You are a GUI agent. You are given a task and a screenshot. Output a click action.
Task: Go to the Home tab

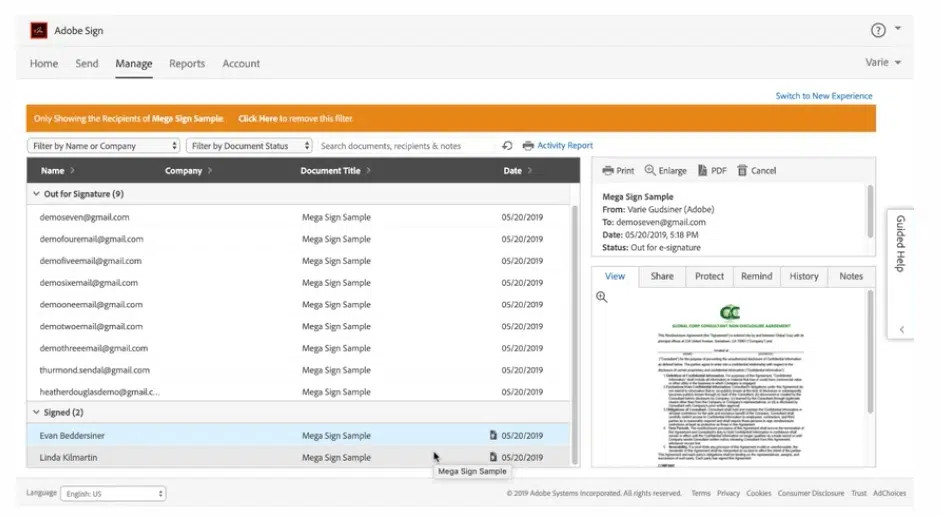point(44,63)
